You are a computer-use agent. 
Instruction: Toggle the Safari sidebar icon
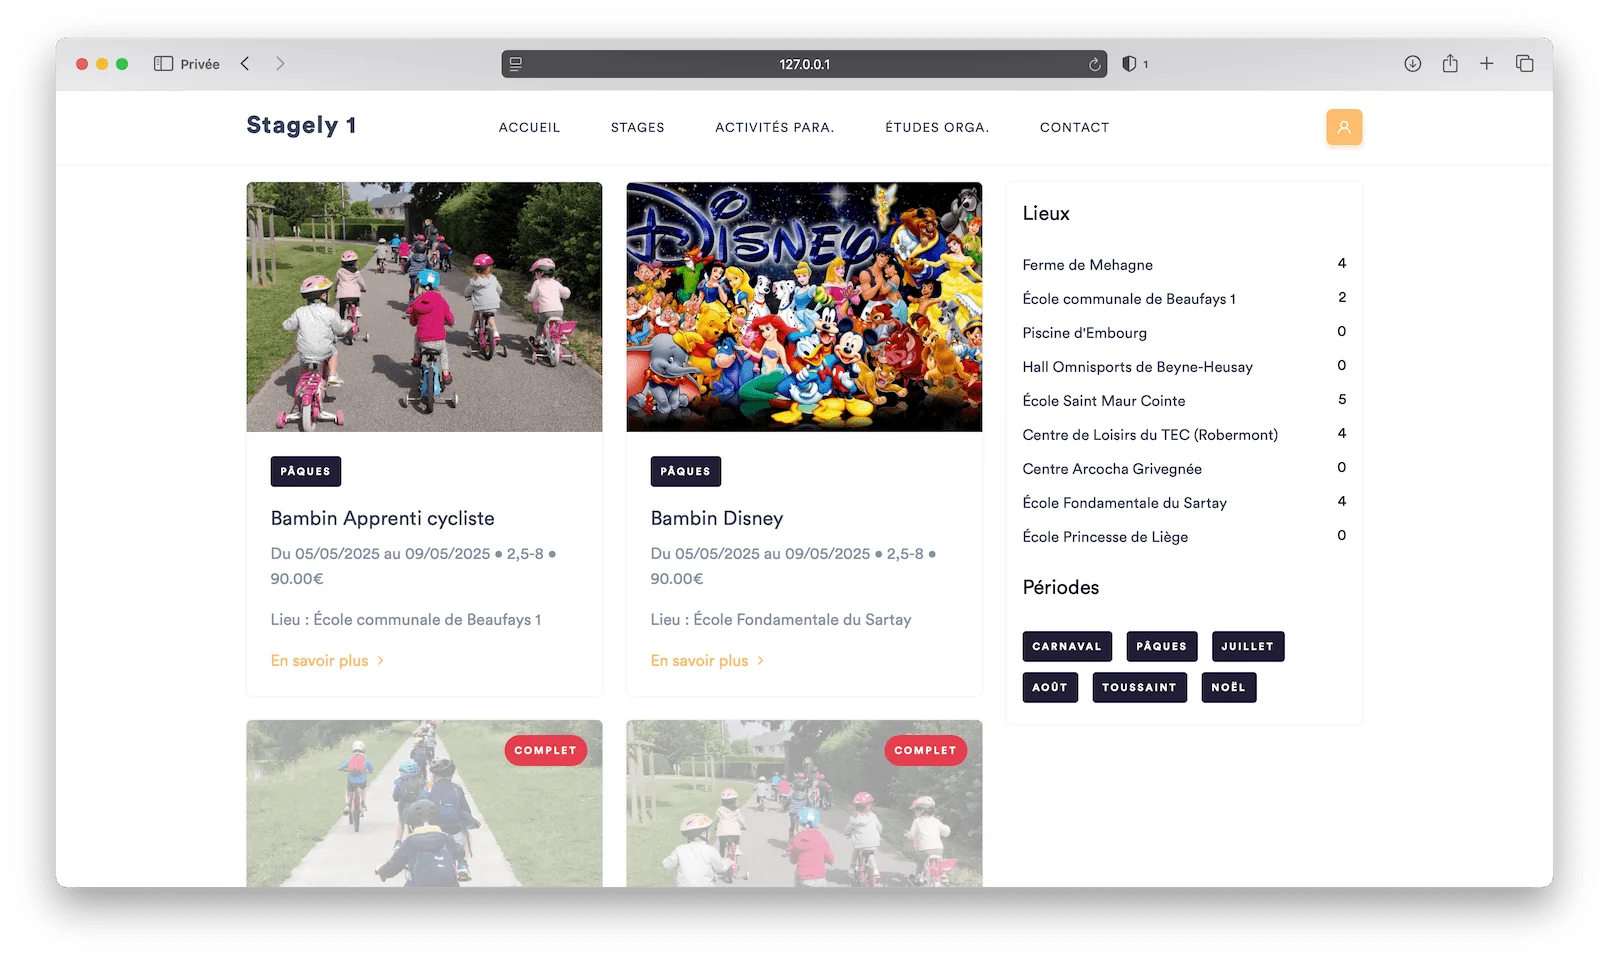tap(163, 64)
